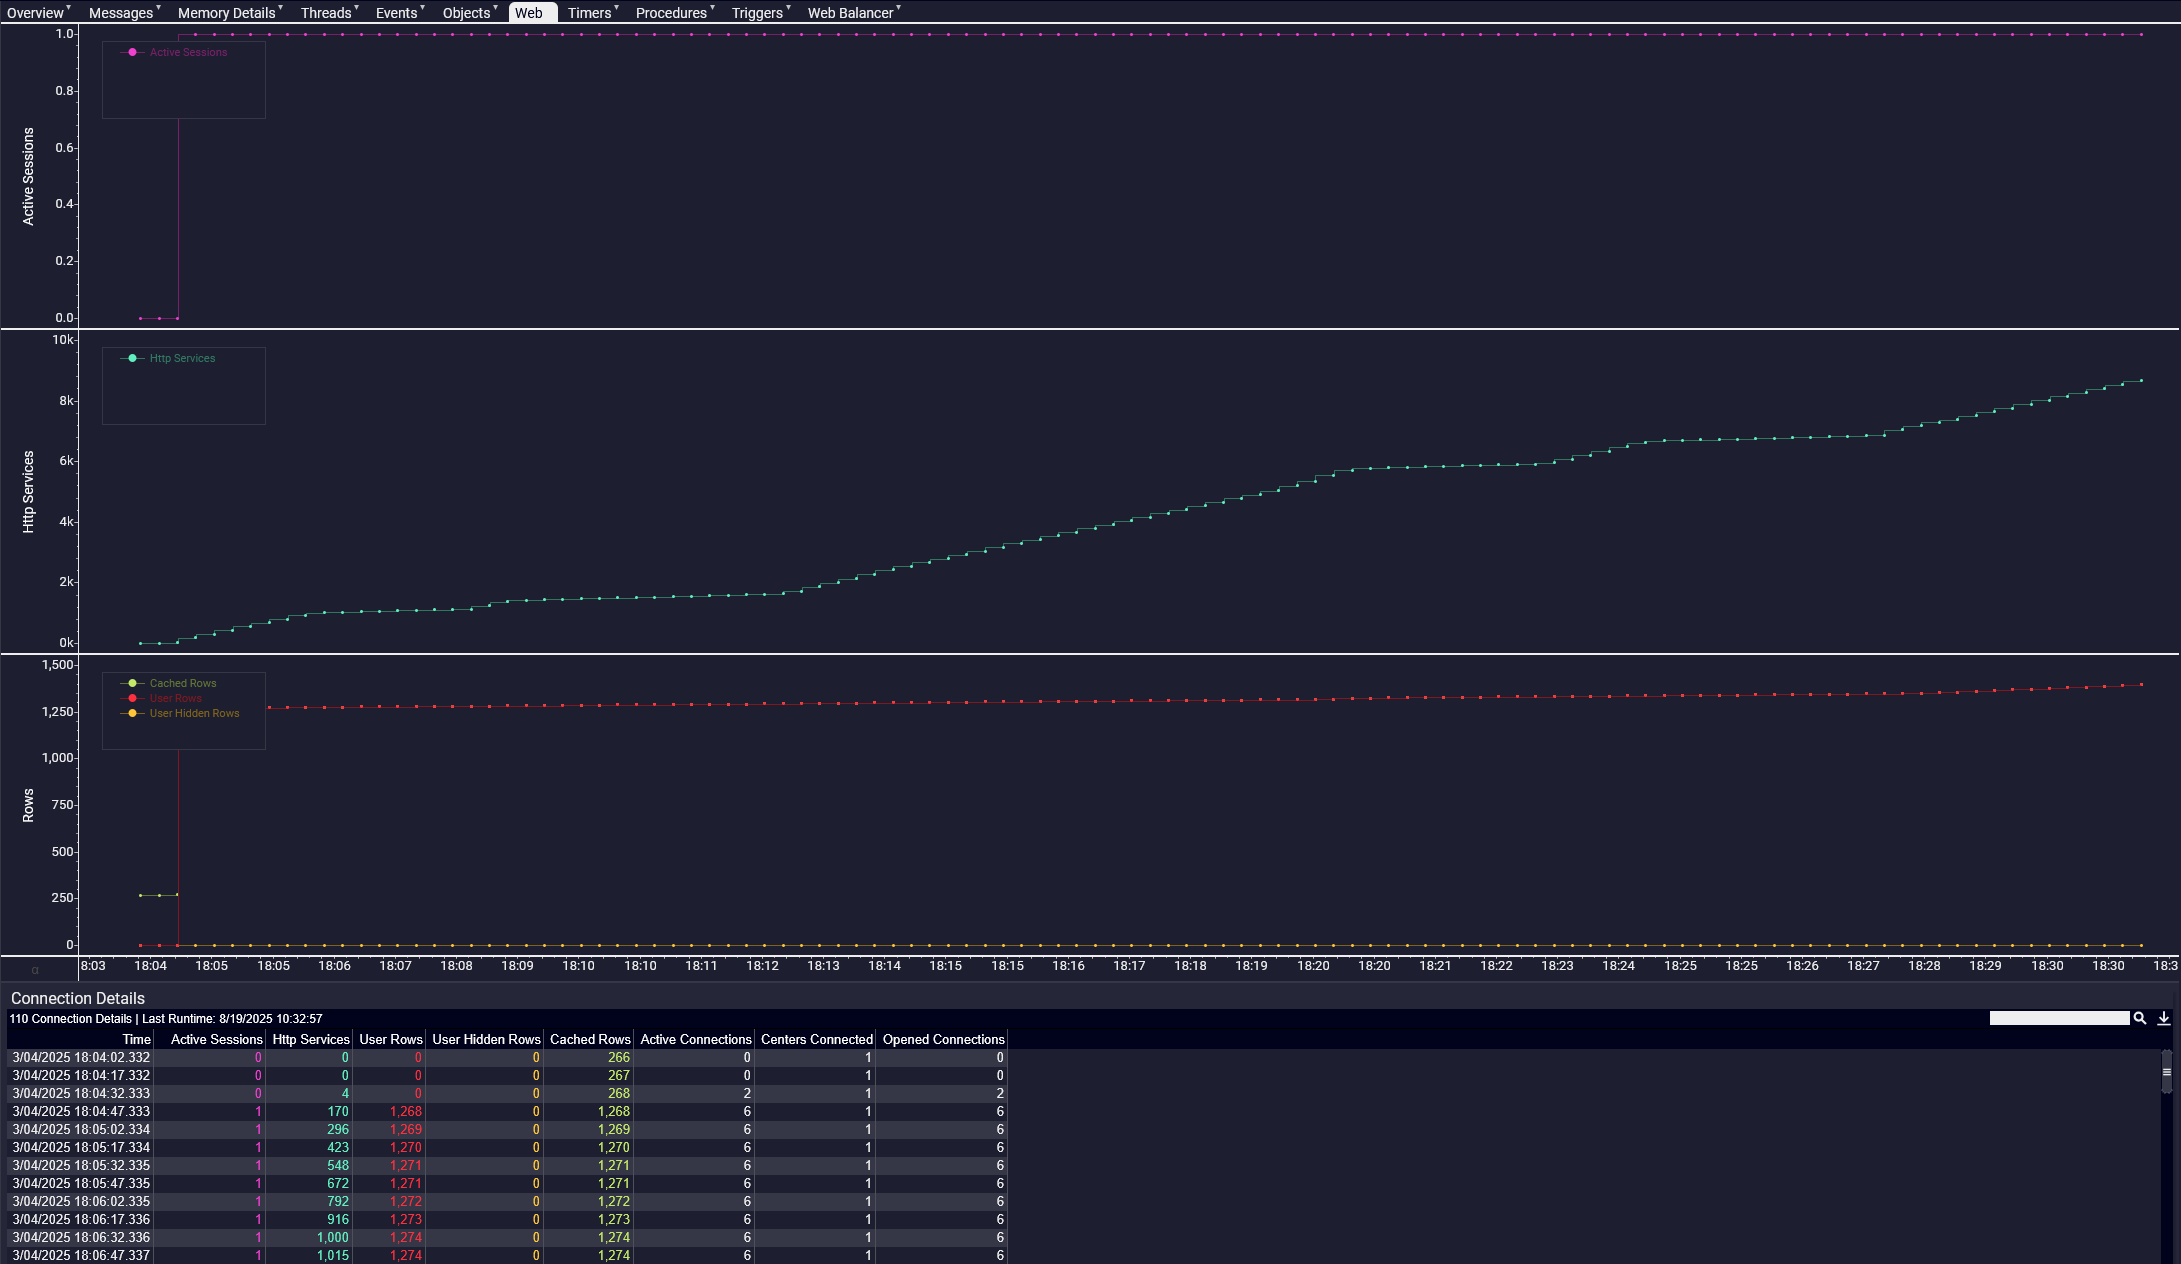Sort by Cached Rows column header
The height and width of the screenshot is (1264, 2181).
[590, 1039]
